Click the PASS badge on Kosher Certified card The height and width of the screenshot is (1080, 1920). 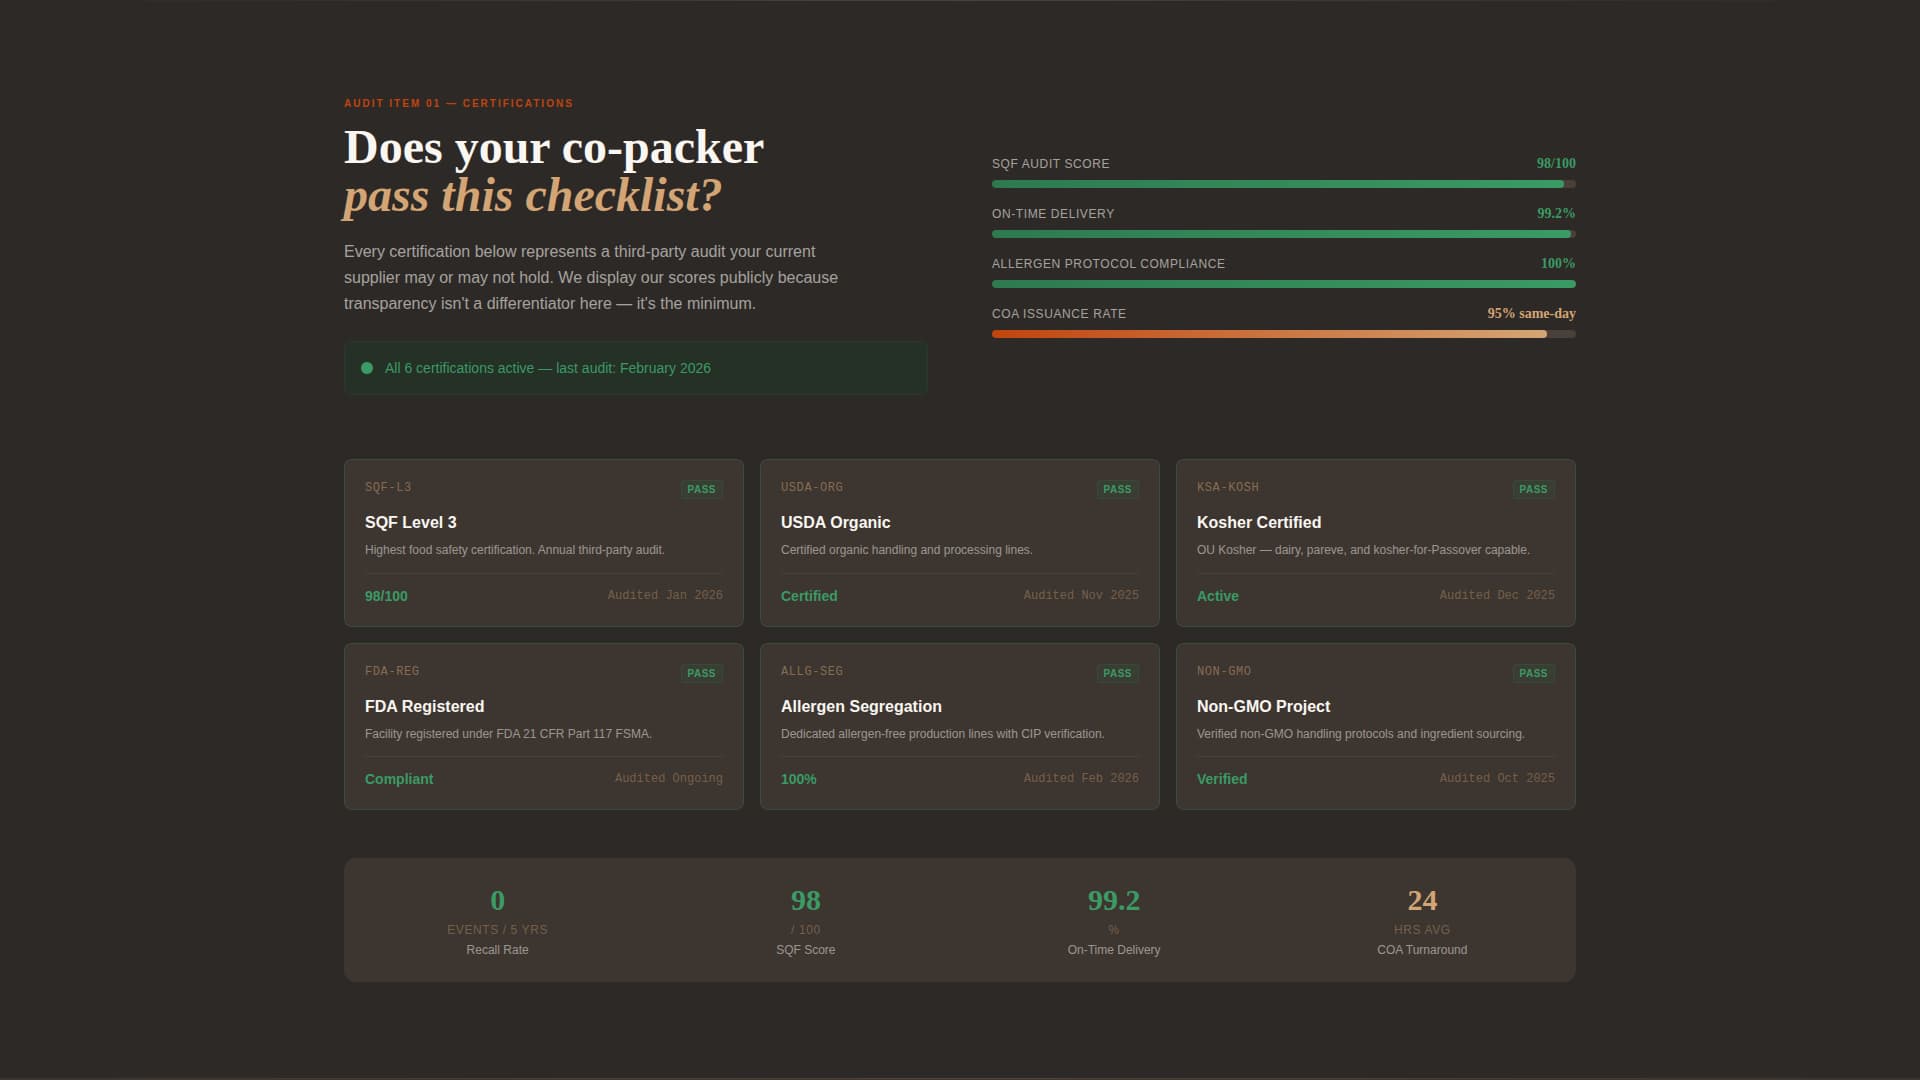tap(1533, 489)
